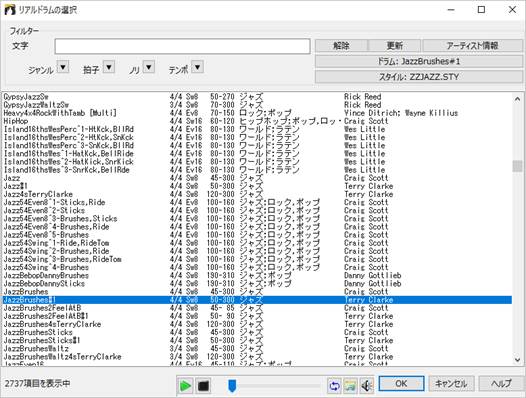This screenshot has height=398, width=526.
Task: Select the JazzBrushesSticks#1 row
Action: (257, 340)
